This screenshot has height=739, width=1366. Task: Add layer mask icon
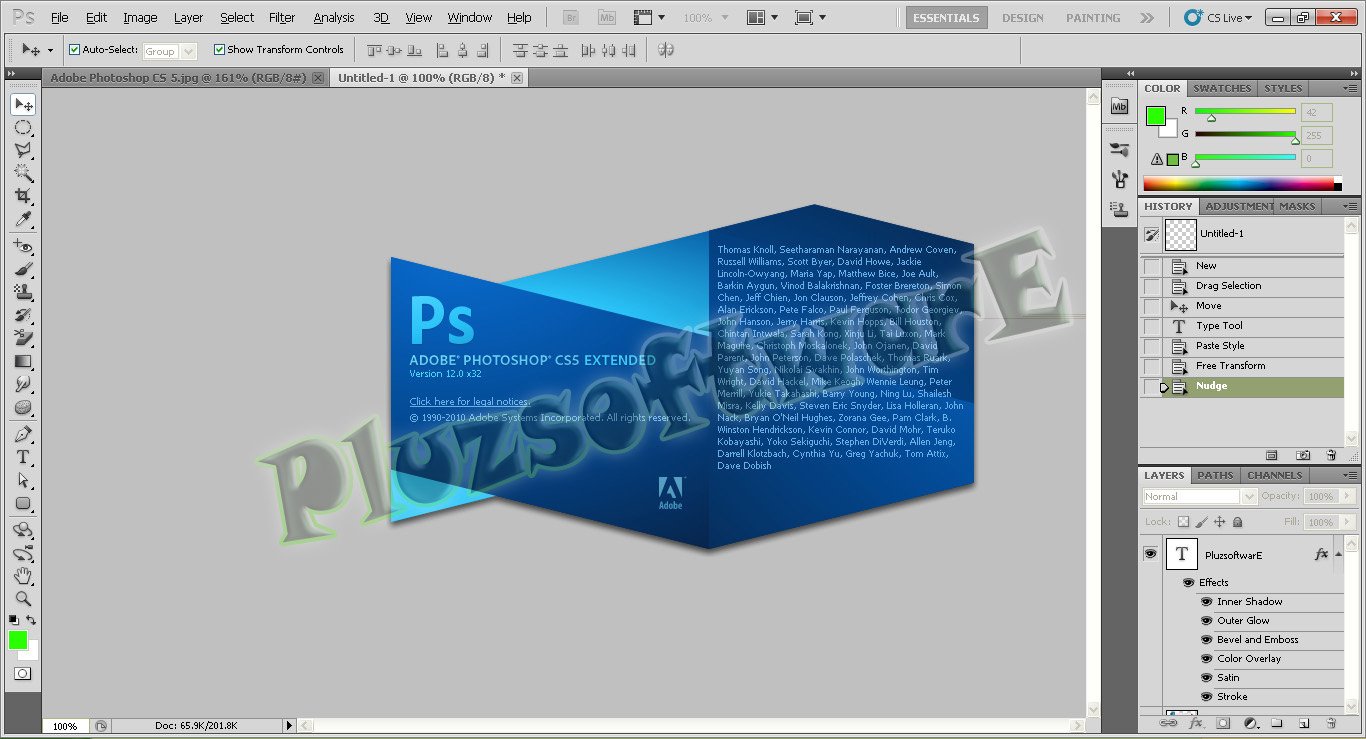coord(1222,722)
